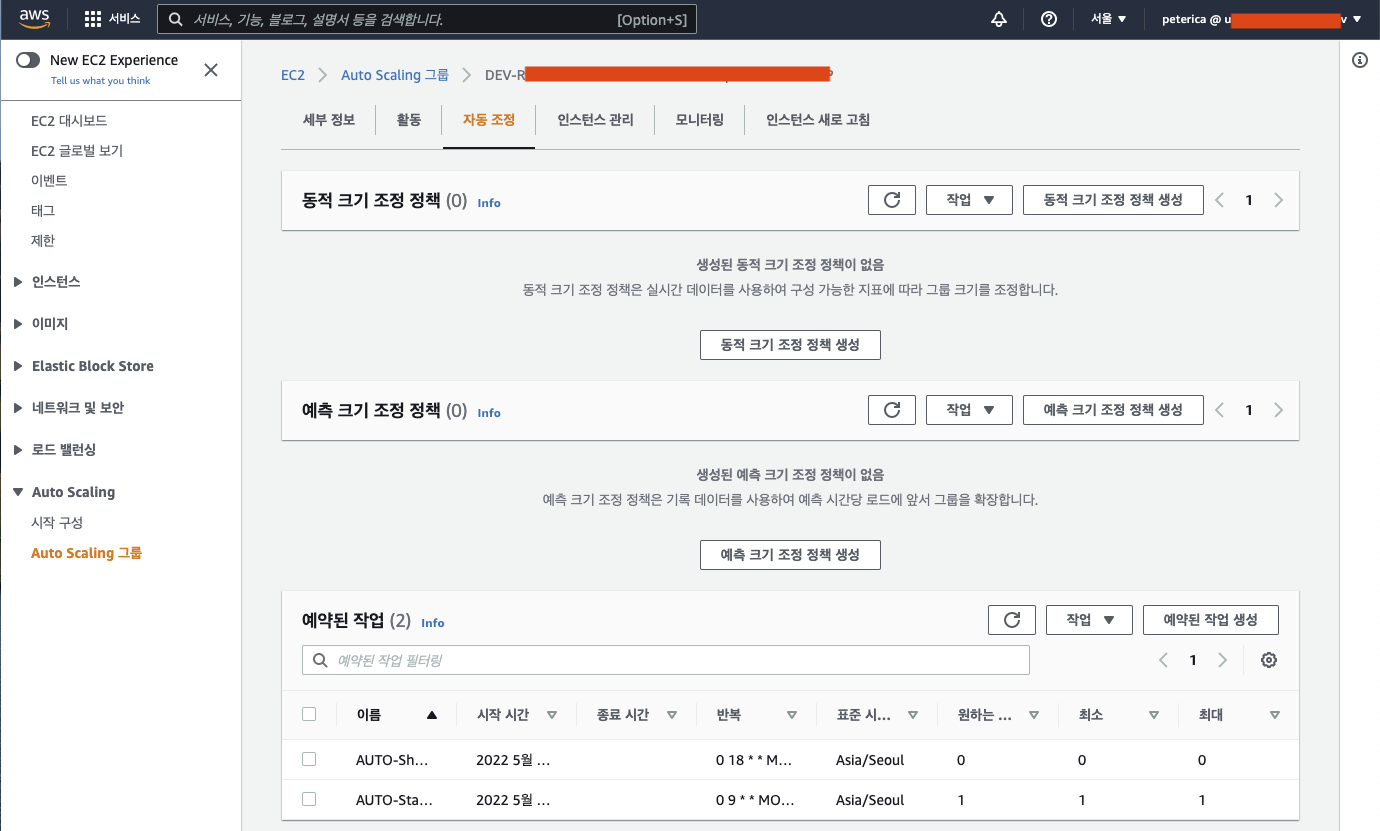
Task: Click centered 예측 크기 조정 정책 생성 button
Action: pos(790,554)
